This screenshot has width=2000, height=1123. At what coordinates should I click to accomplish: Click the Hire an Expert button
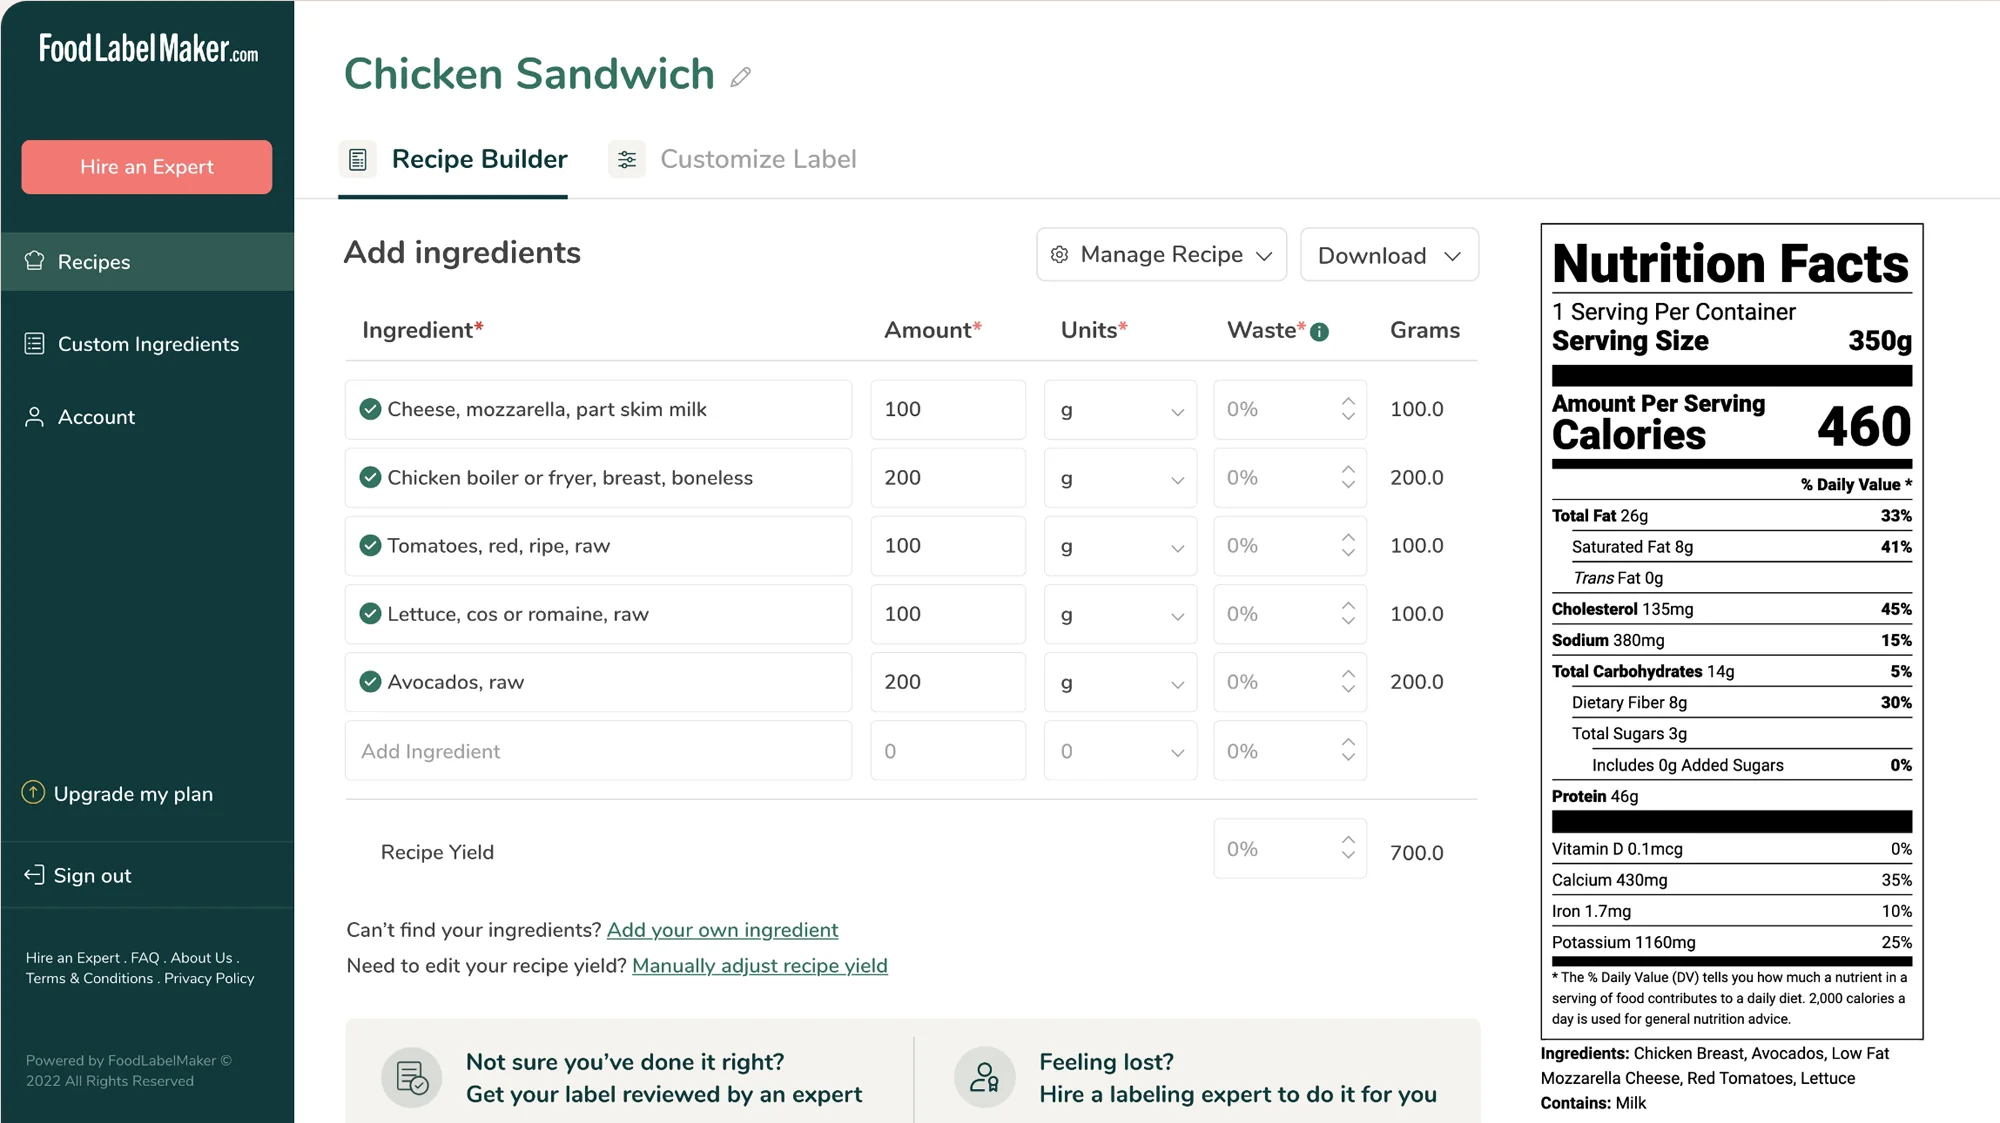click(x=146, y=166)
